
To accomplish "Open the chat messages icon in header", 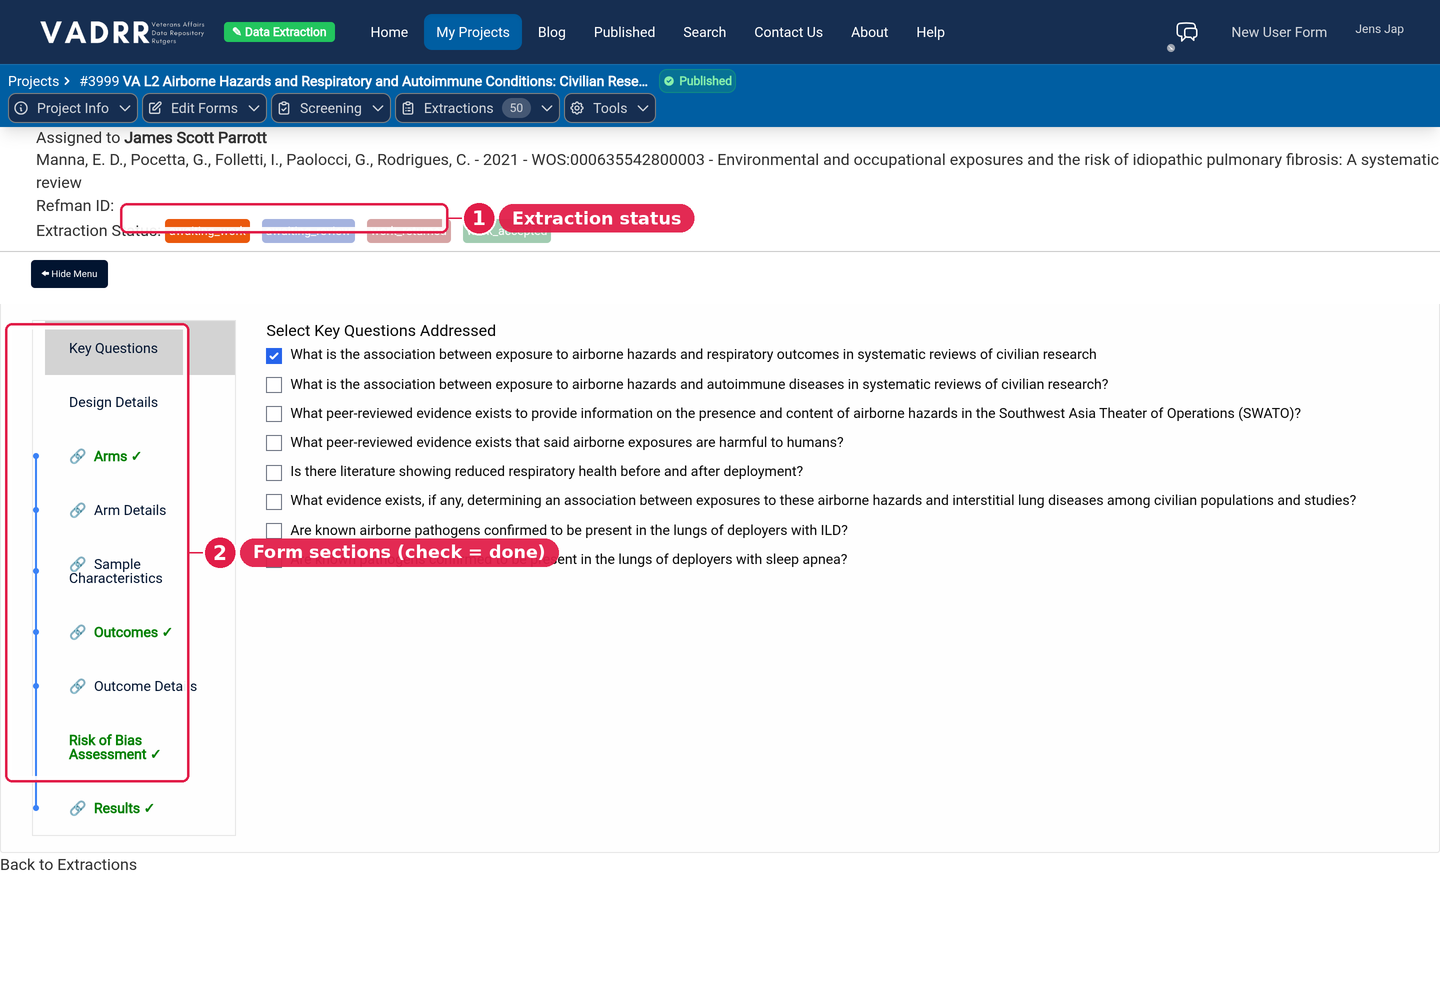I will point(1187,32).
